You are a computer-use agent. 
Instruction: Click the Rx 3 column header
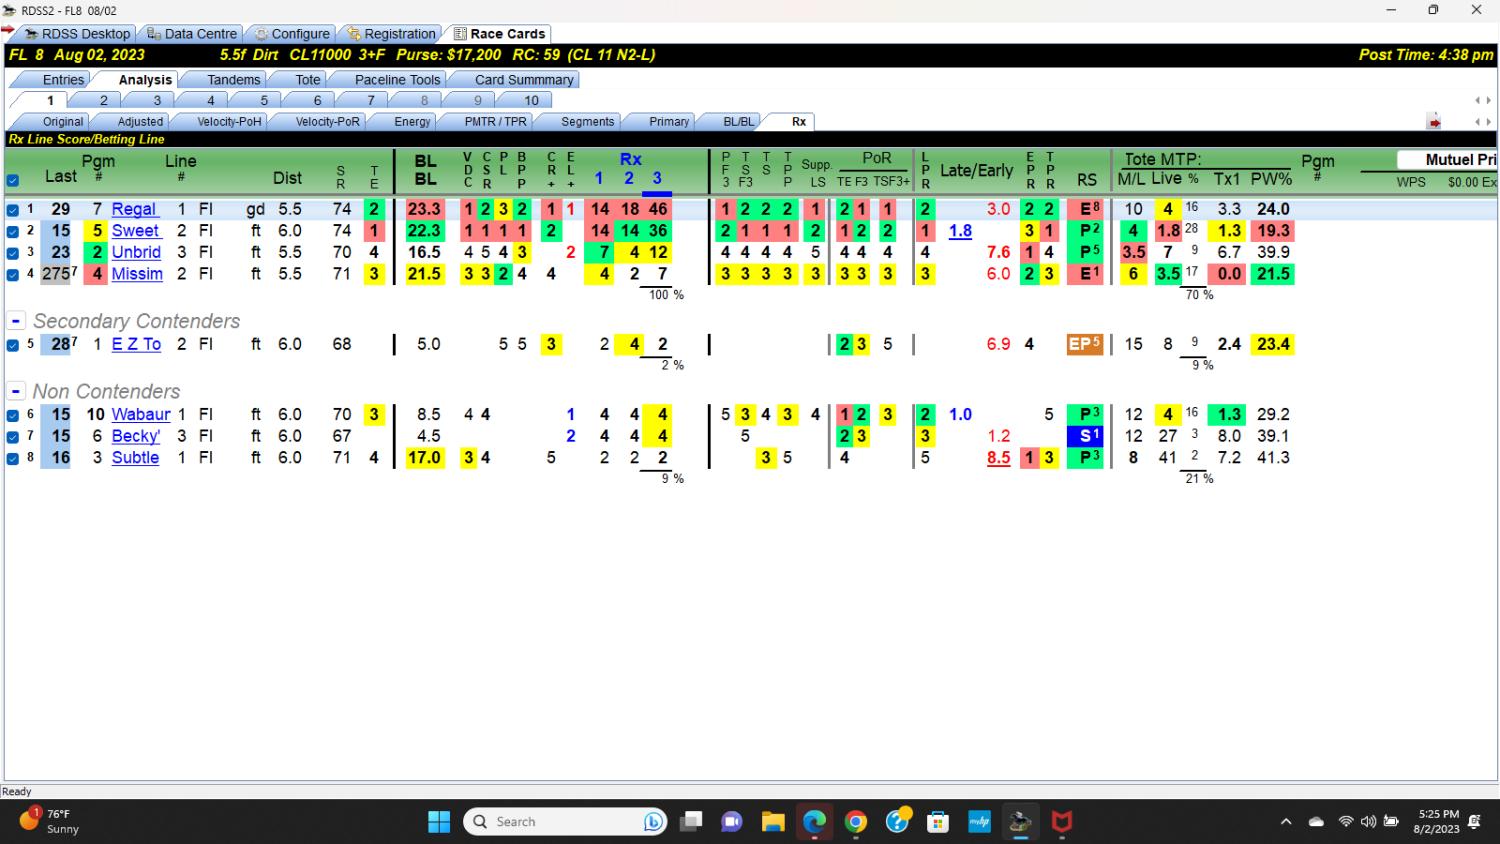click(x=657, y=178)
